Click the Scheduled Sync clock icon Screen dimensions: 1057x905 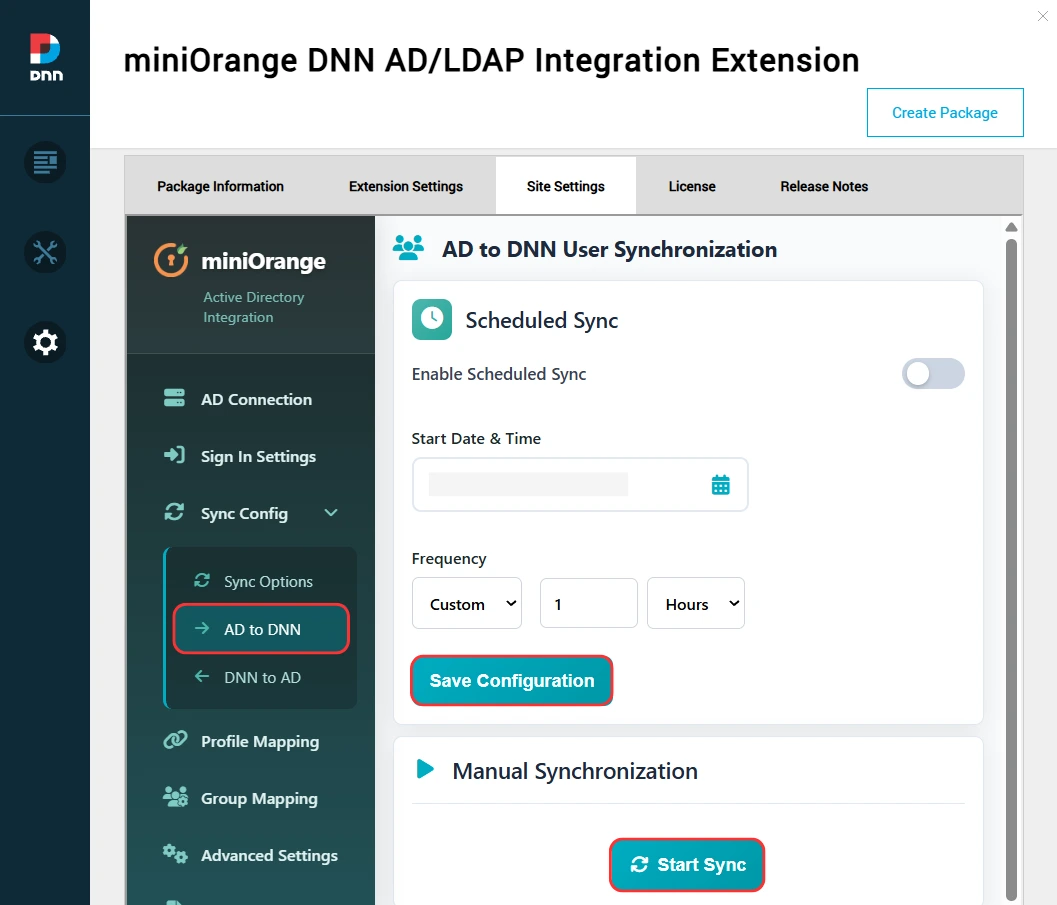[432, 319]
